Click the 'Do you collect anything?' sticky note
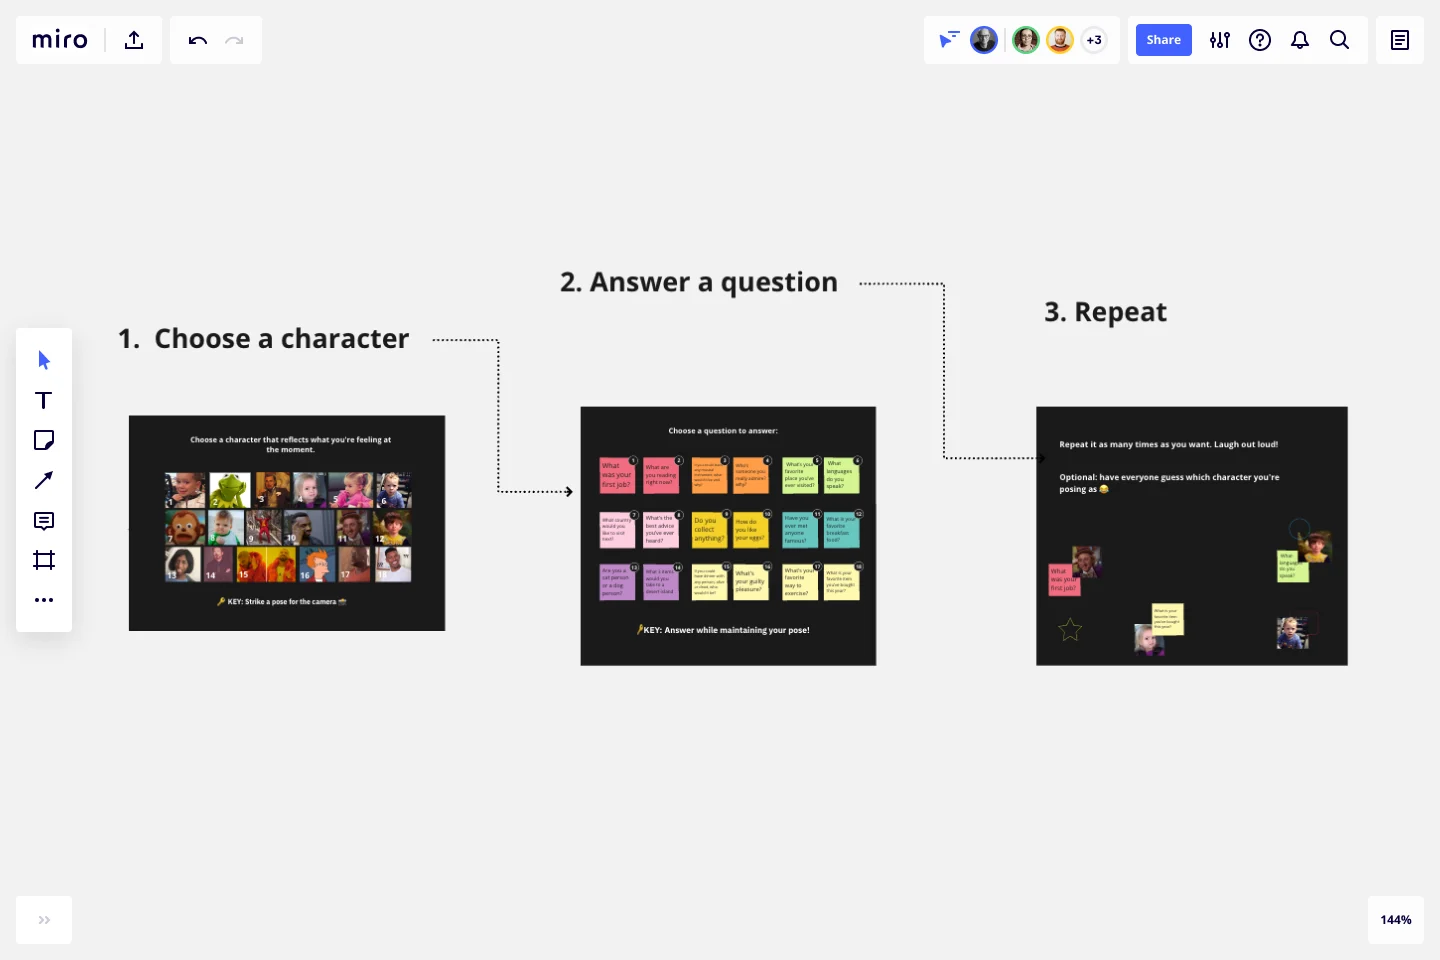The height and width of the screenshot is (960, 1440). (x=709, y=529)
